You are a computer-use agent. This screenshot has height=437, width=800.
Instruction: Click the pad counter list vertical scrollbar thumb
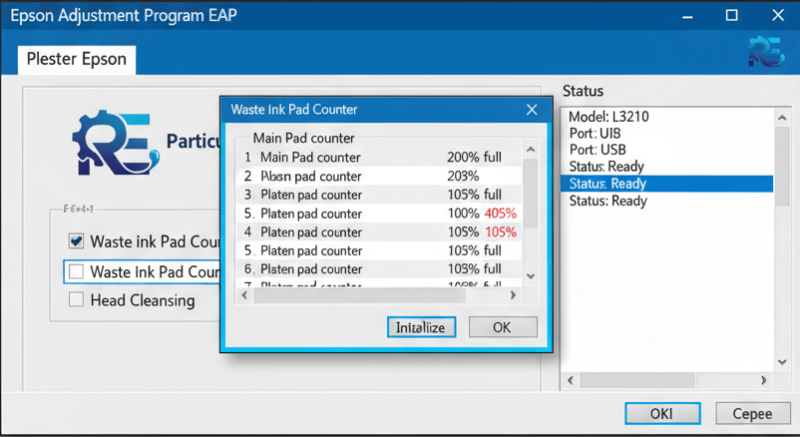click(531, 193)
